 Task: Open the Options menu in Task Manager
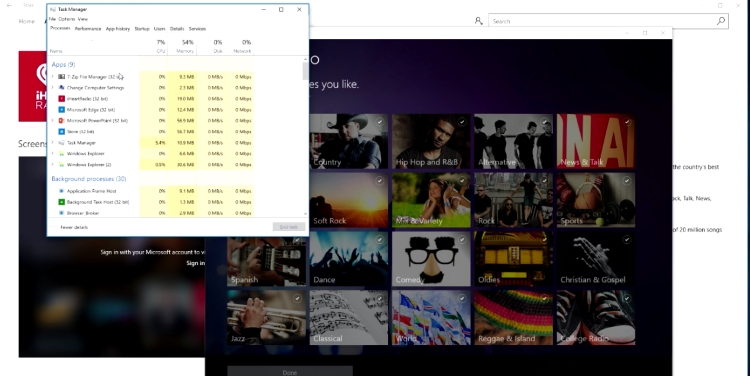click(x=67, y=19)
